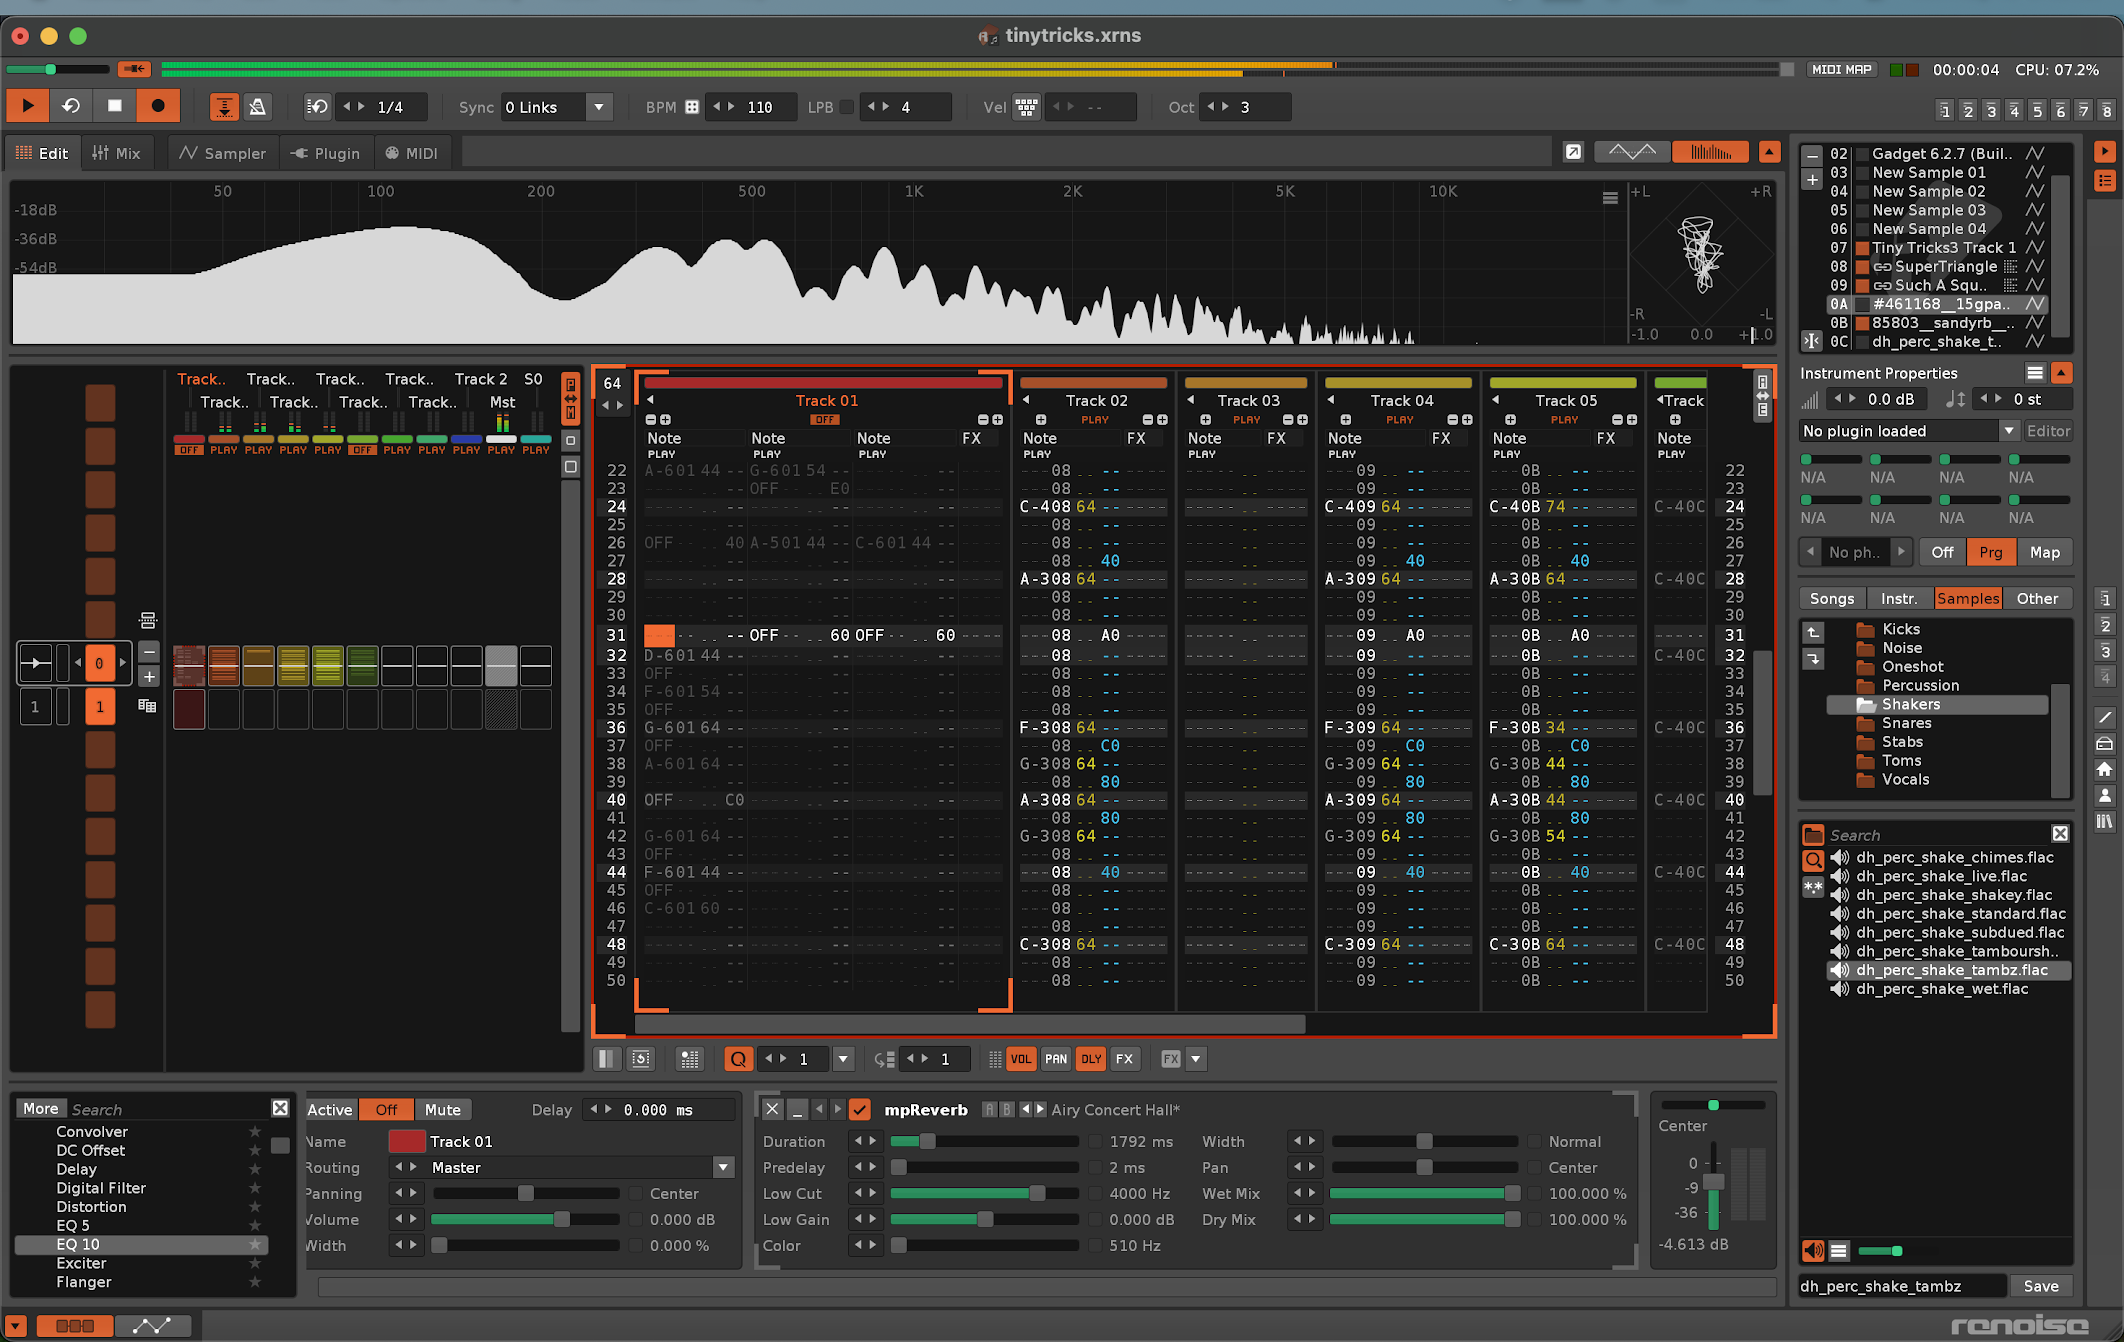
Task: Switch to the Sampler tab
Action: pos(222,153)
